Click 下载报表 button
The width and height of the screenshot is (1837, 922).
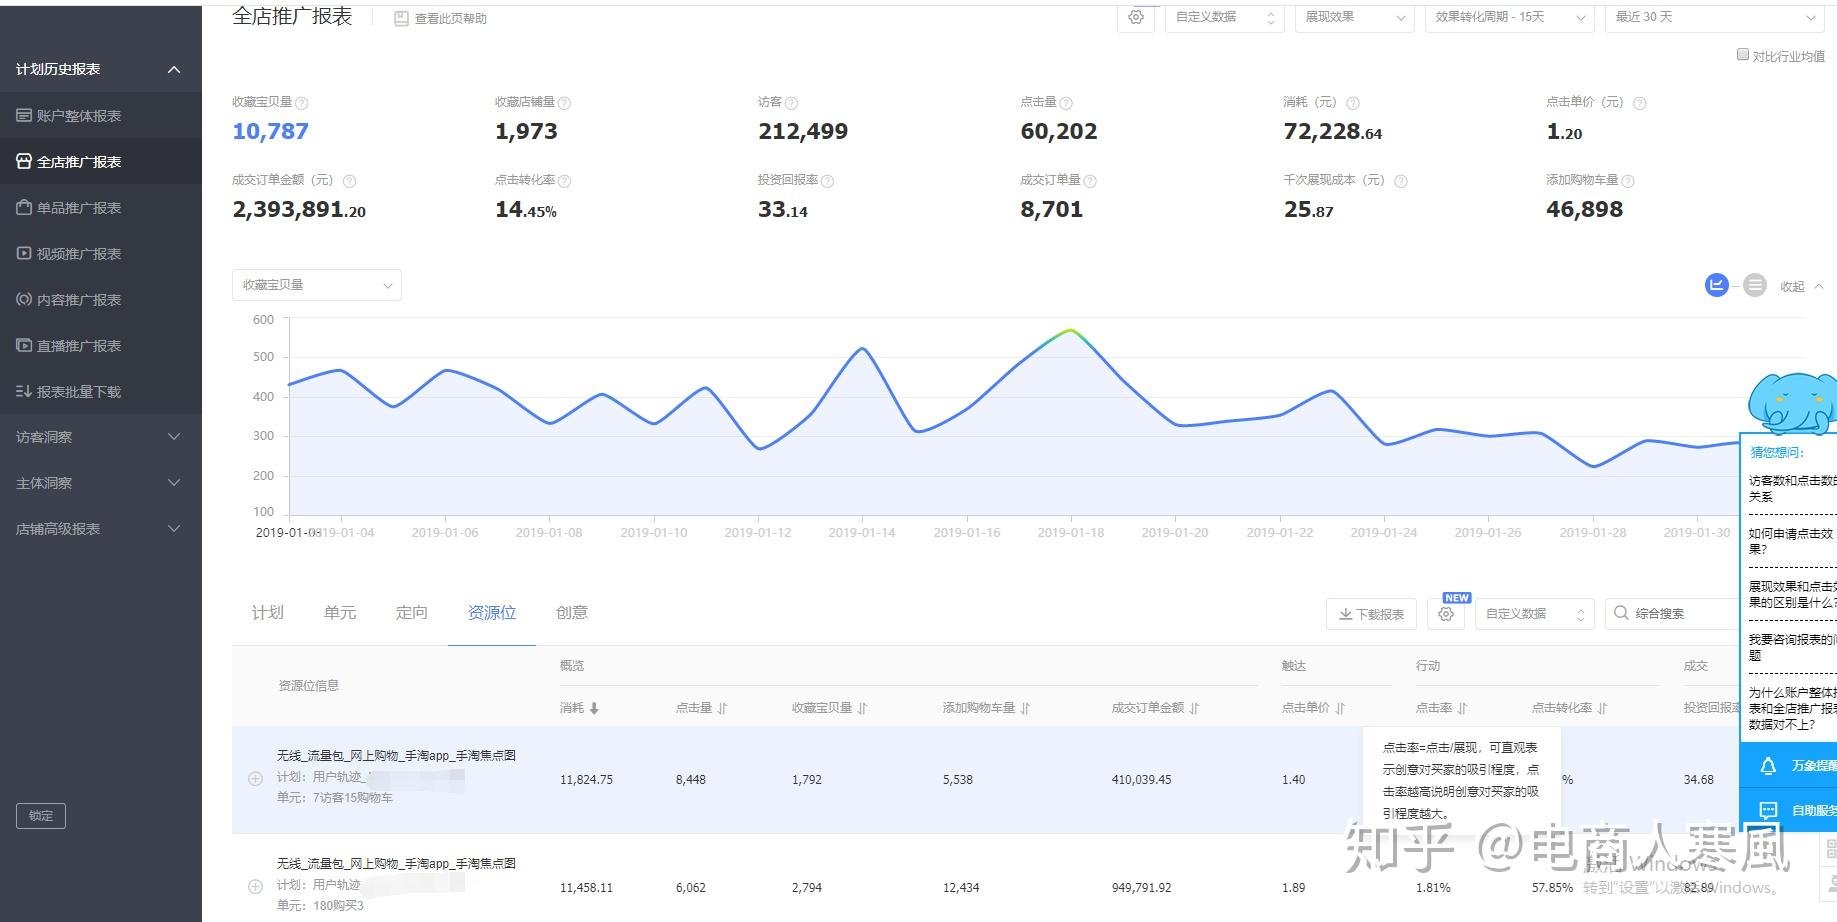click(1371, 614)
